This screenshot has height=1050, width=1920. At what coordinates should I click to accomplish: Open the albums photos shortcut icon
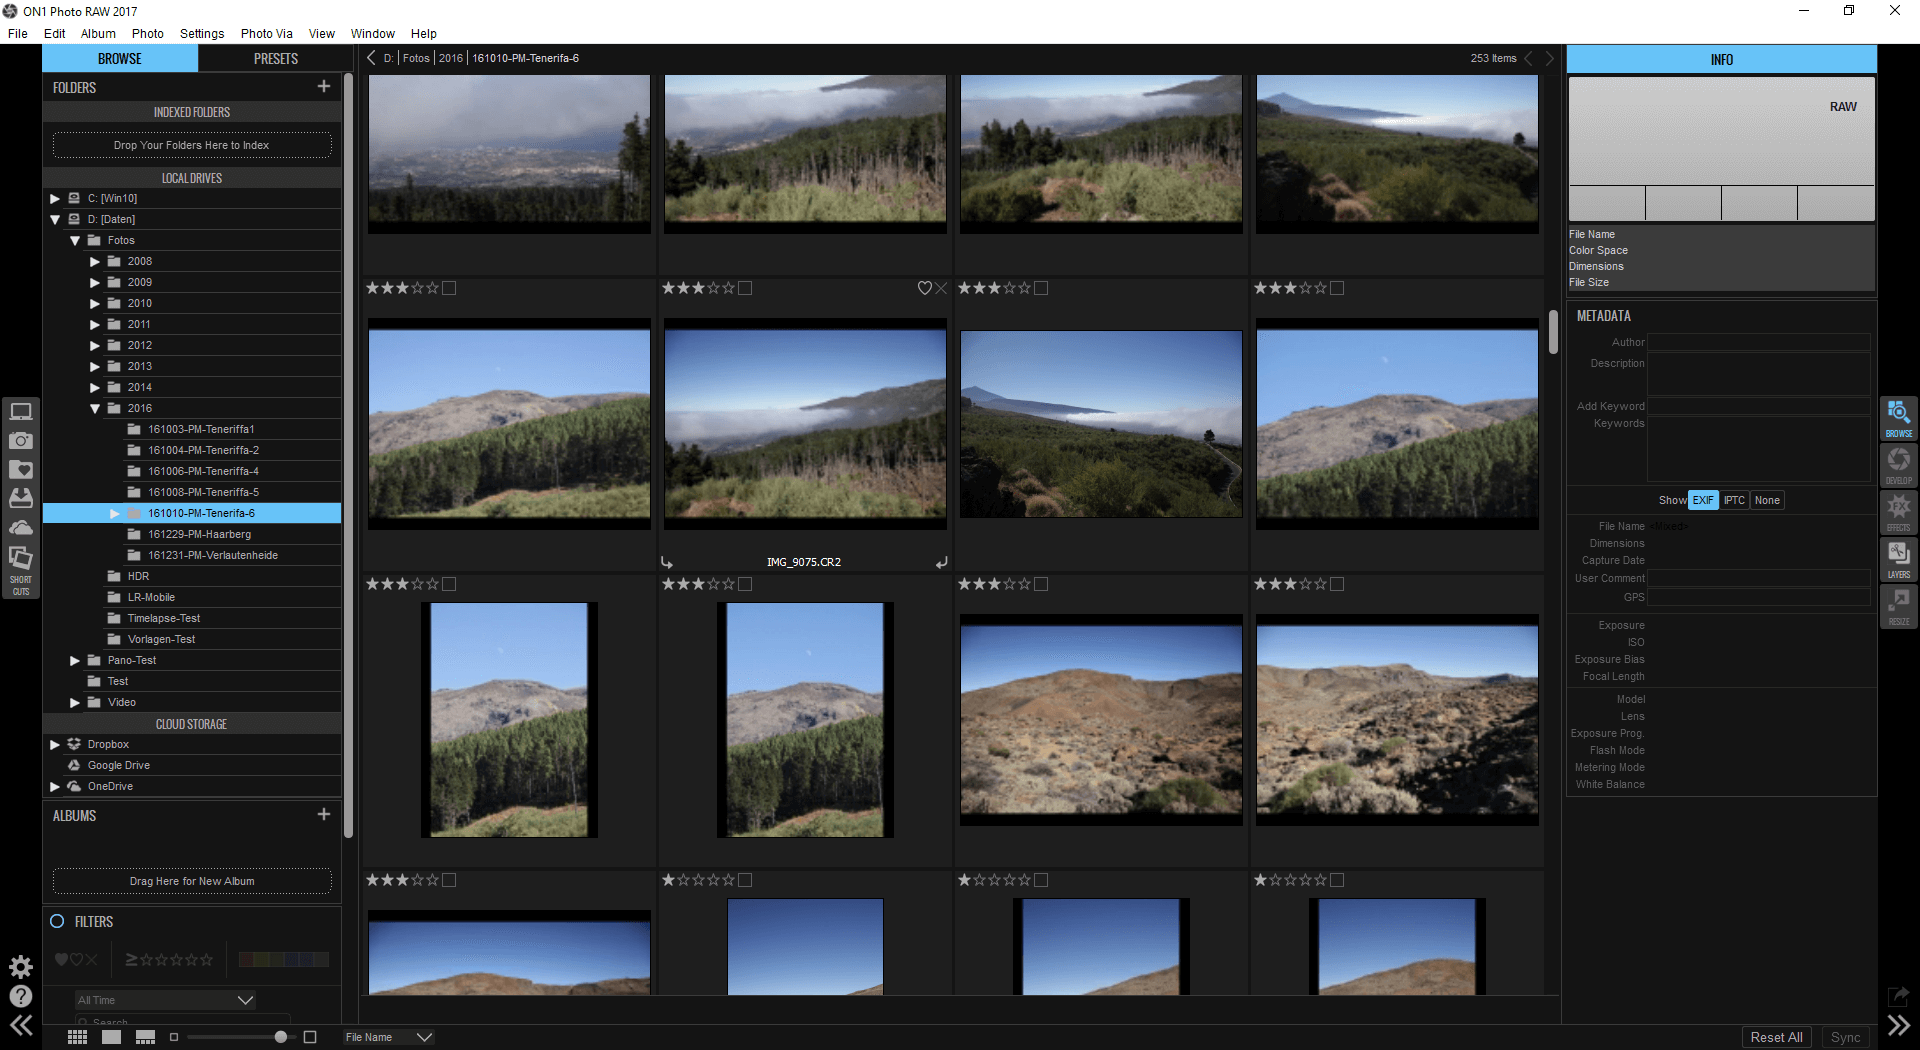click(21, 557)
